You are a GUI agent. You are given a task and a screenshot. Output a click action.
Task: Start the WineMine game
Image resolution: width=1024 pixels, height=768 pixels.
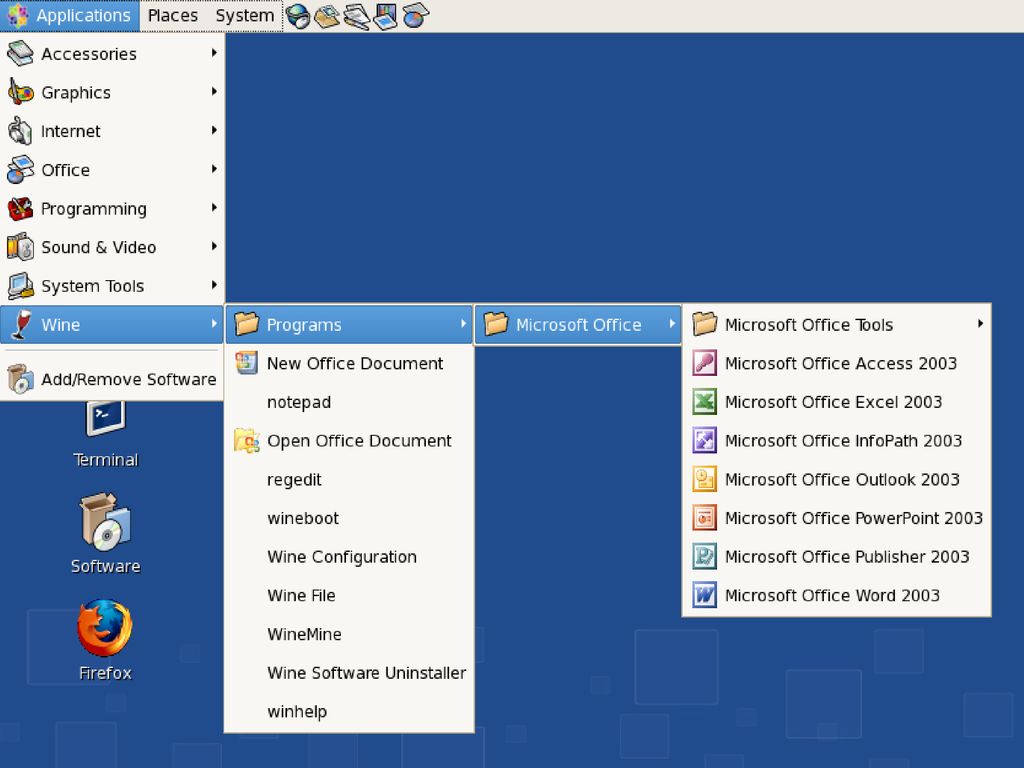click(x=349, y=634)
